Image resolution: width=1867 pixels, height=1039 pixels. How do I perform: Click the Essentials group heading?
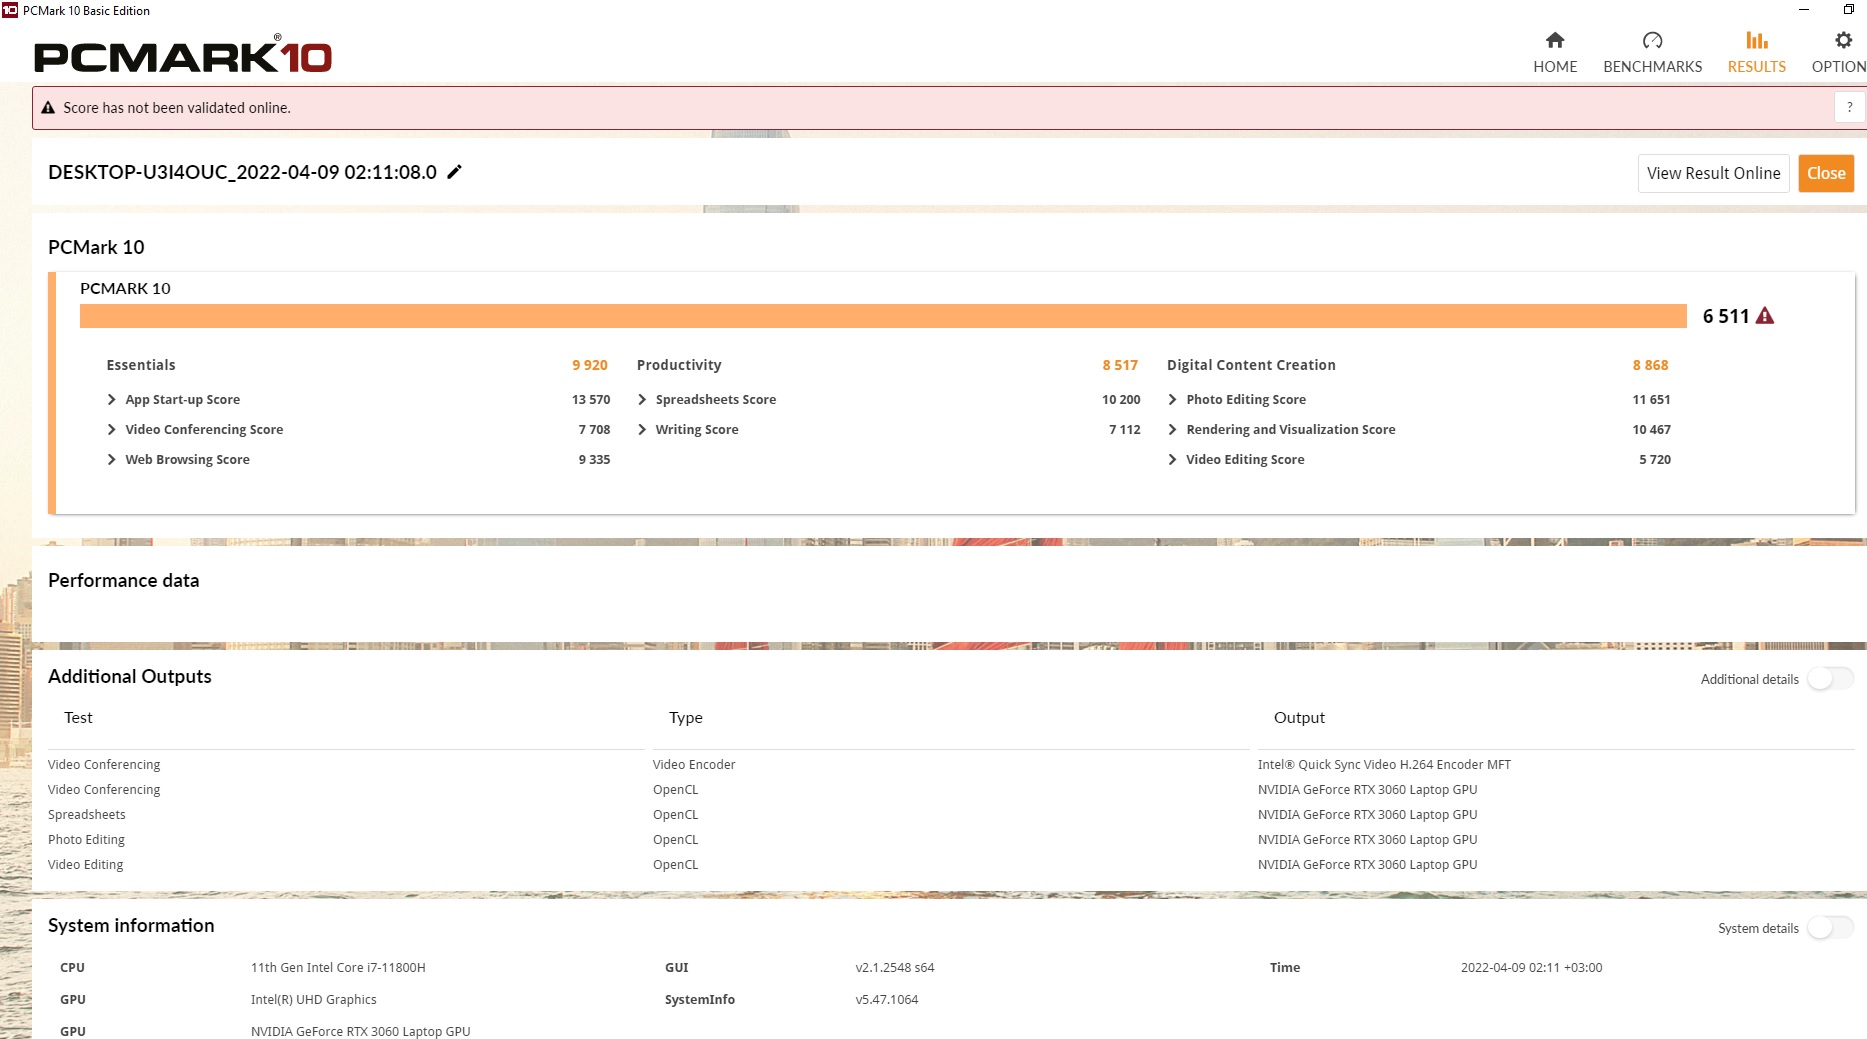tap(141, 365)
